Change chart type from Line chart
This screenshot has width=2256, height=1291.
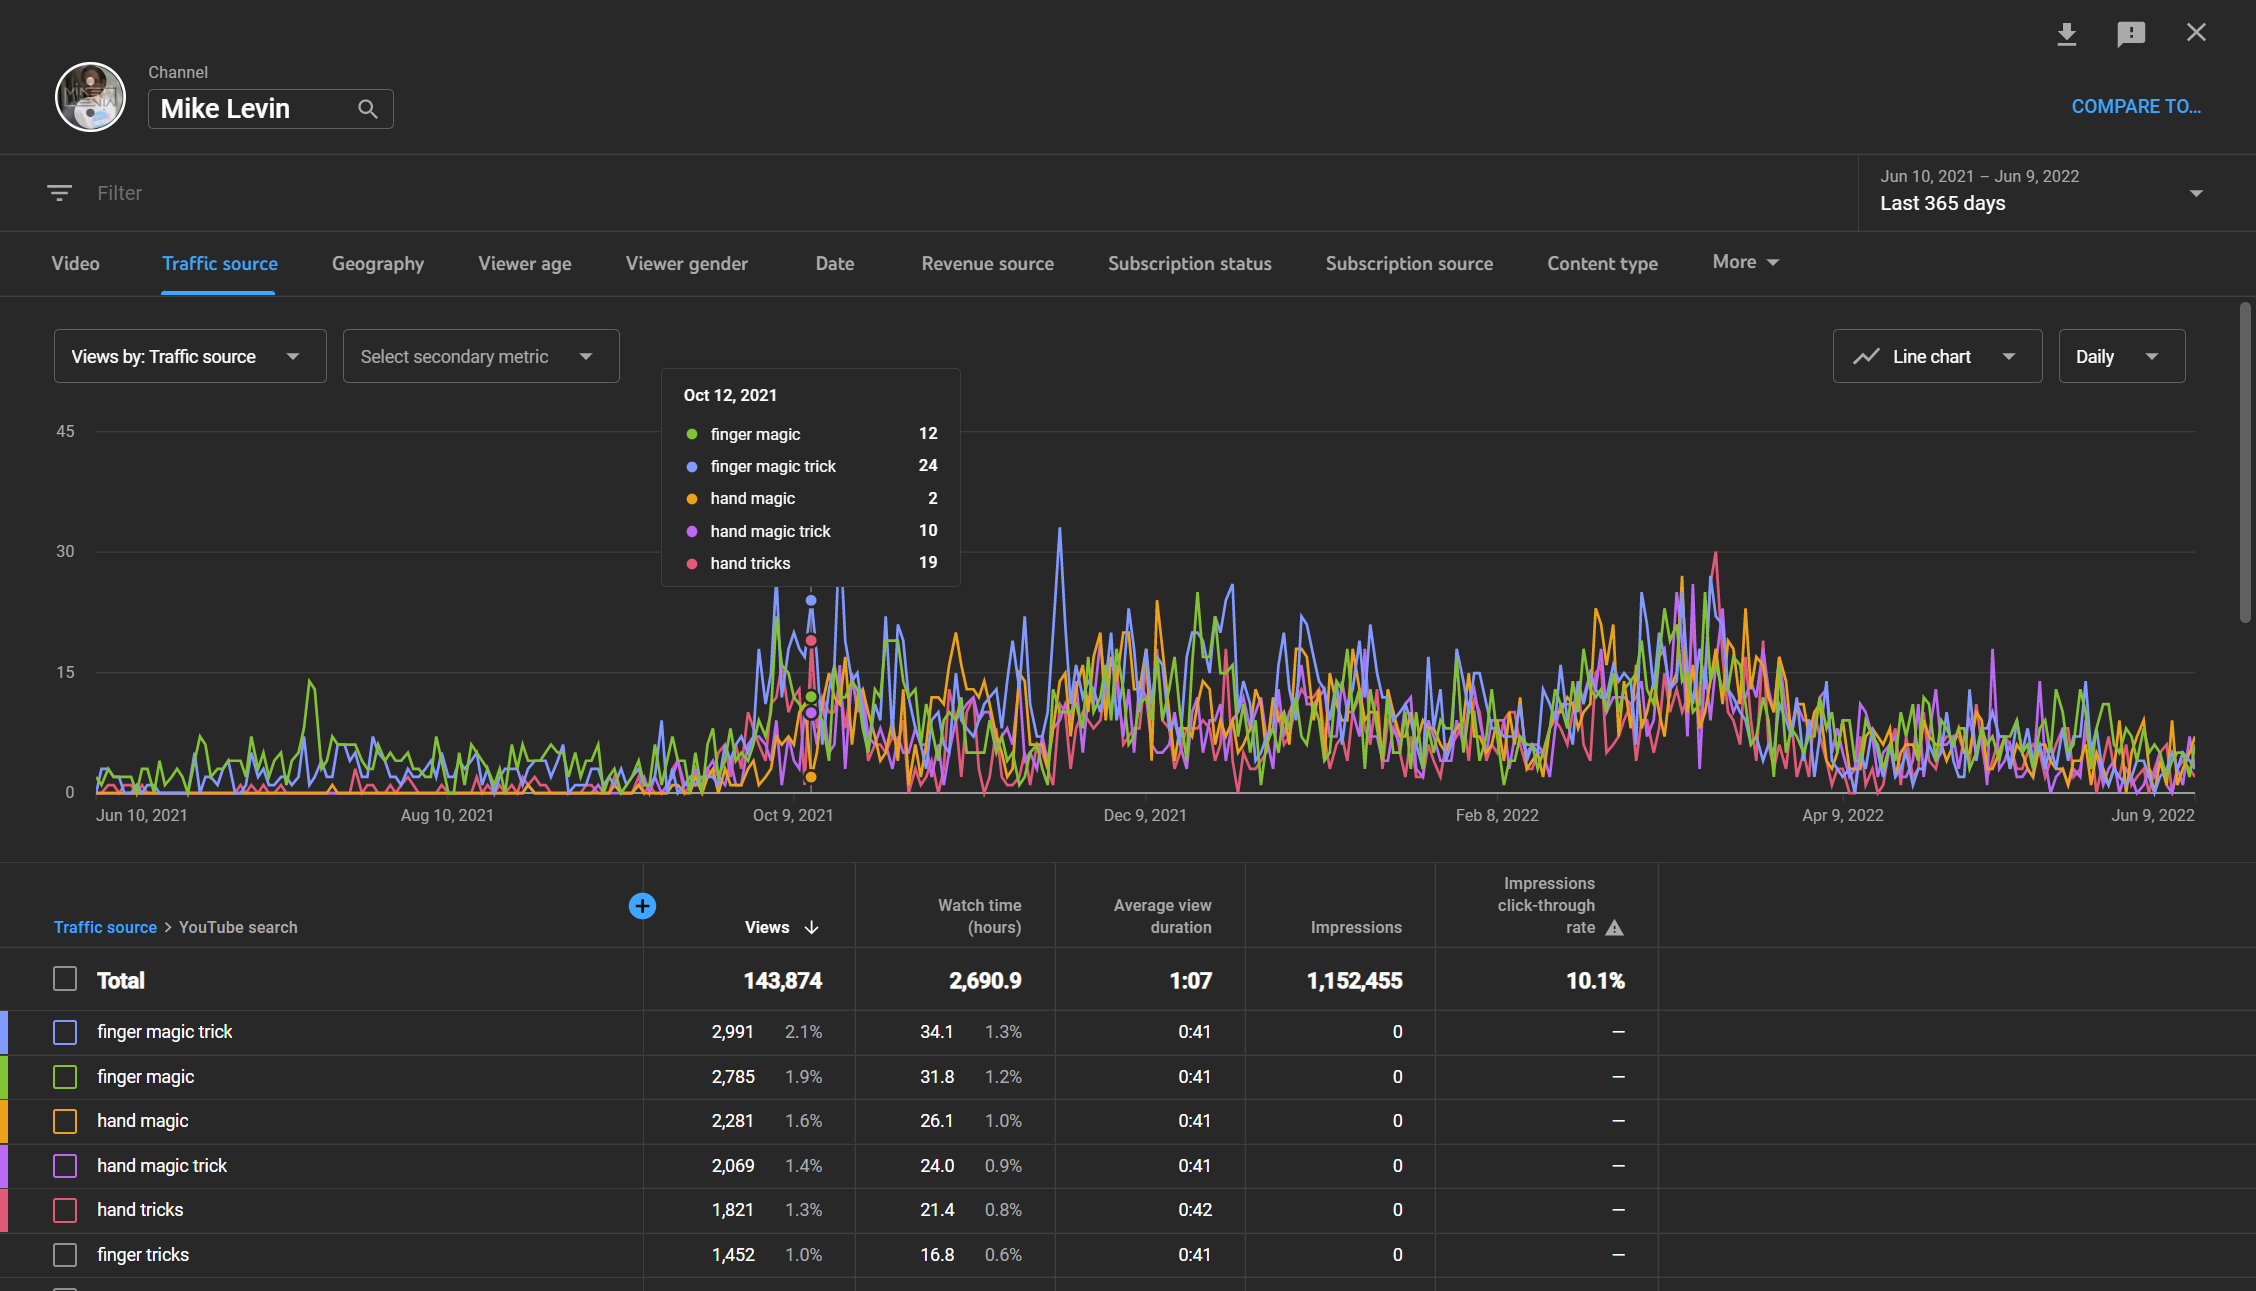tap(1937, 356)
